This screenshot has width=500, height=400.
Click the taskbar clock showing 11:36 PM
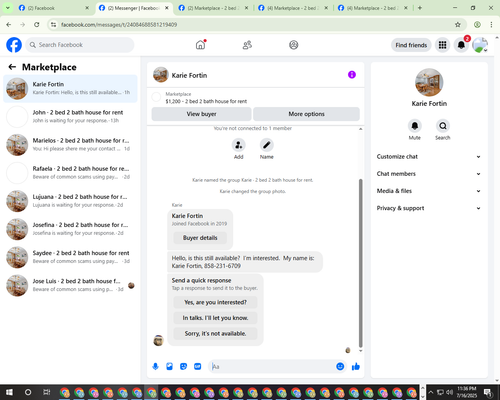467,392
